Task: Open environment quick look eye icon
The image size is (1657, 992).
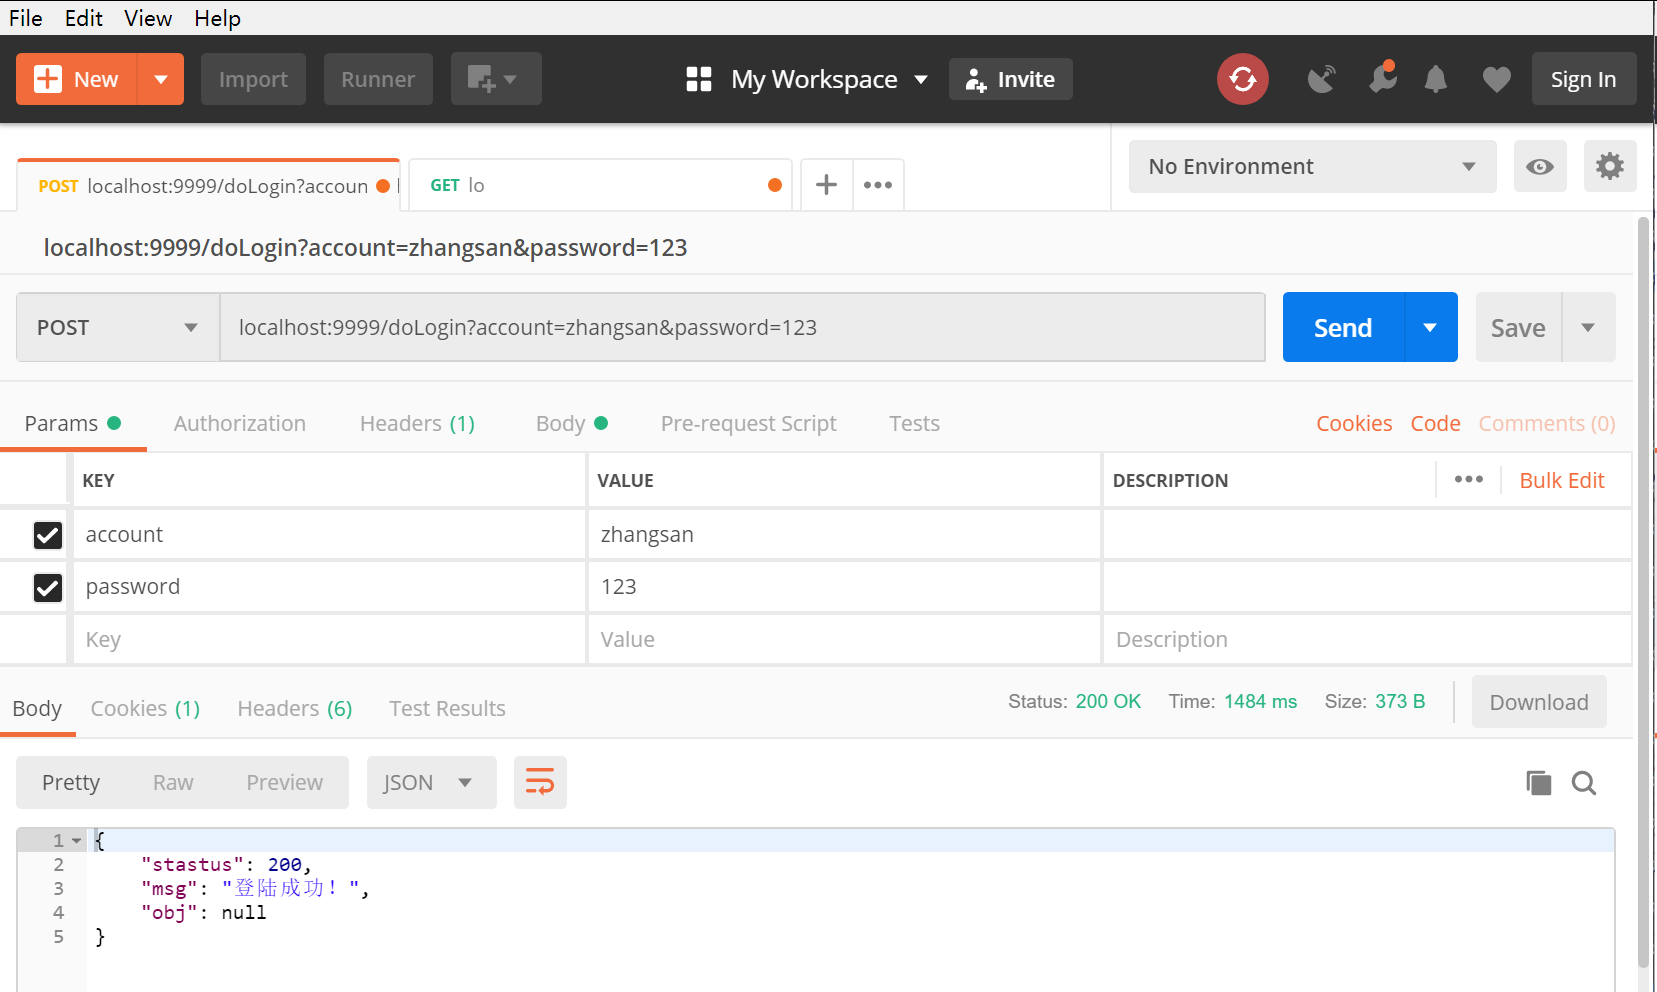Action: click(1540, 166)
